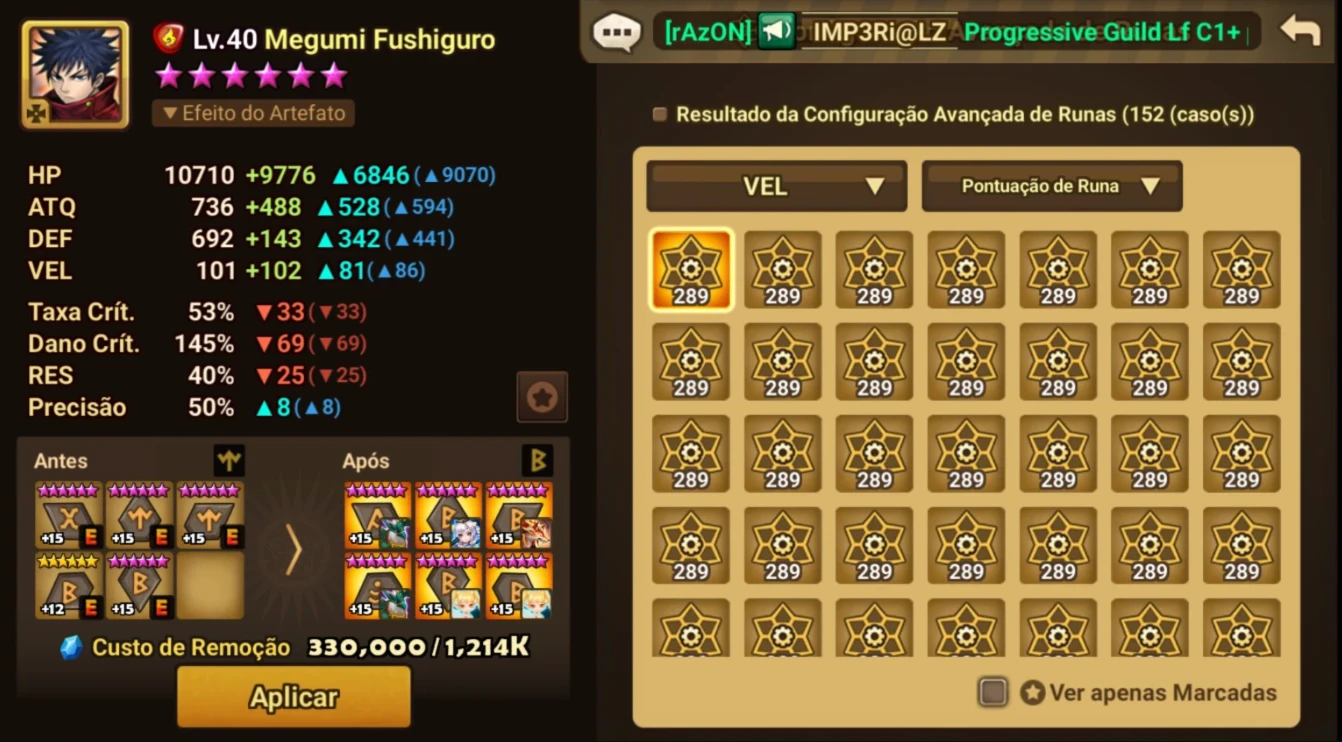This screenshot has width=1342, height=742.
Task: Click the guild chat message banner
Action: (x=956, y=32)
